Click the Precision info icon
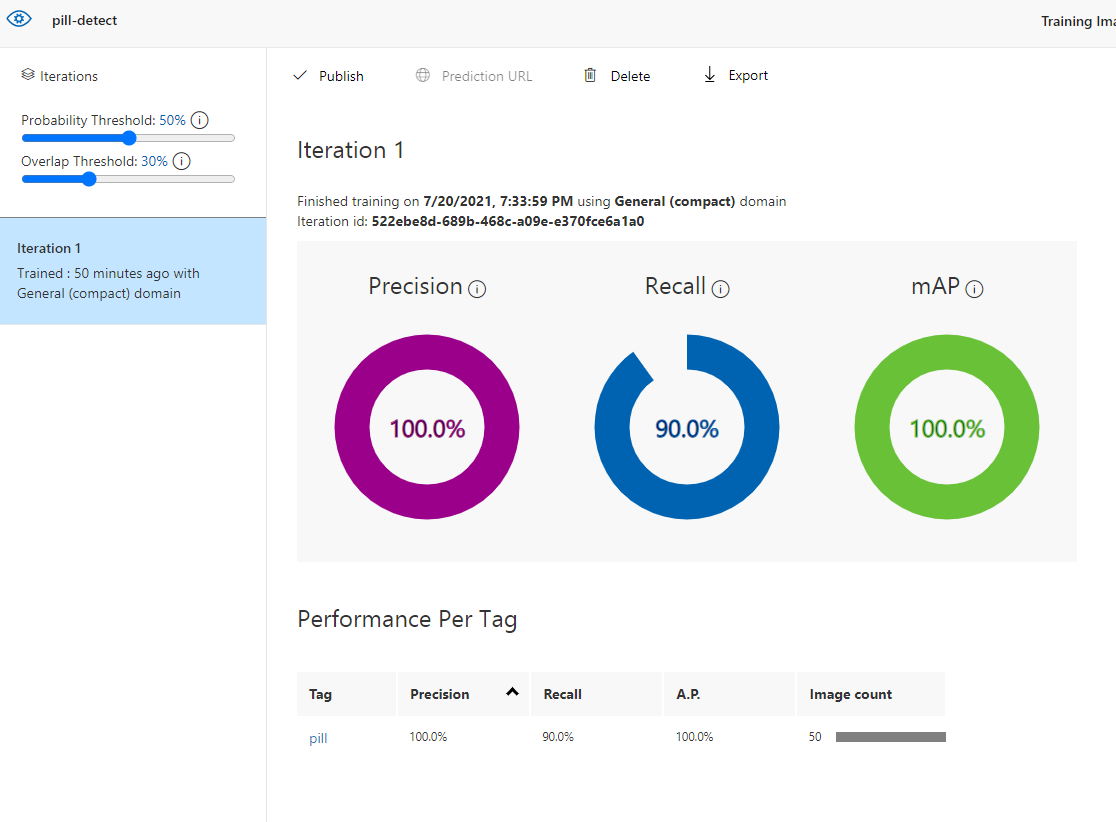 pos(477,289)
